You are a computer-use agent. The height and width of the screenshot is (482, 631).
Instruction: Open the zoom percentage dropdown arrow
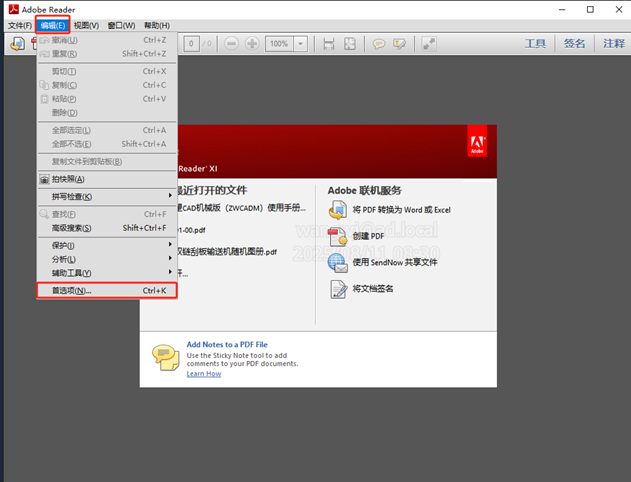[x=302, y=44]
